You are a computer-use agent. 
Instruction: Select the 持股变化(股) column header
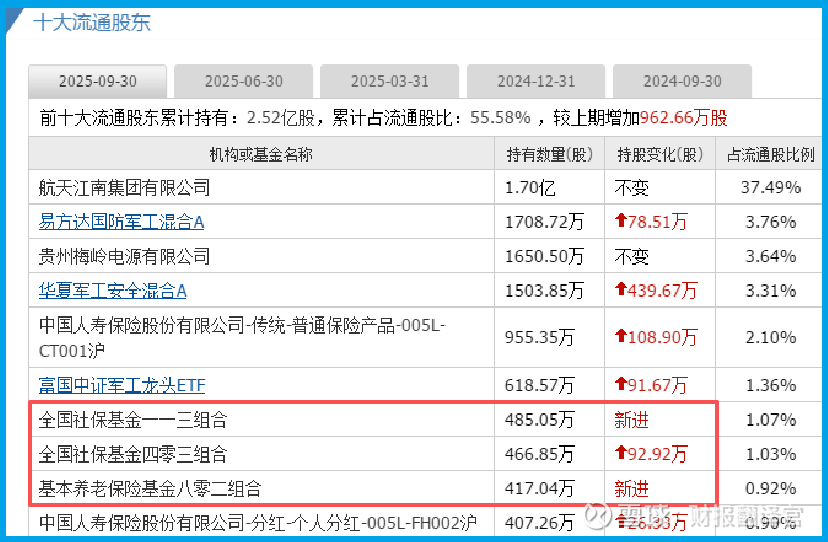coord(660,154)
